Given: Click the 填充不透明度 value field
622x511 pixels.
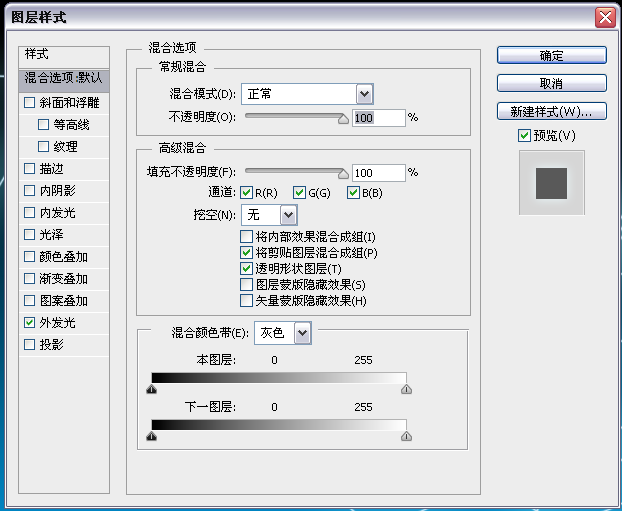Looking at the screenshot, I should tap(377, 172).
